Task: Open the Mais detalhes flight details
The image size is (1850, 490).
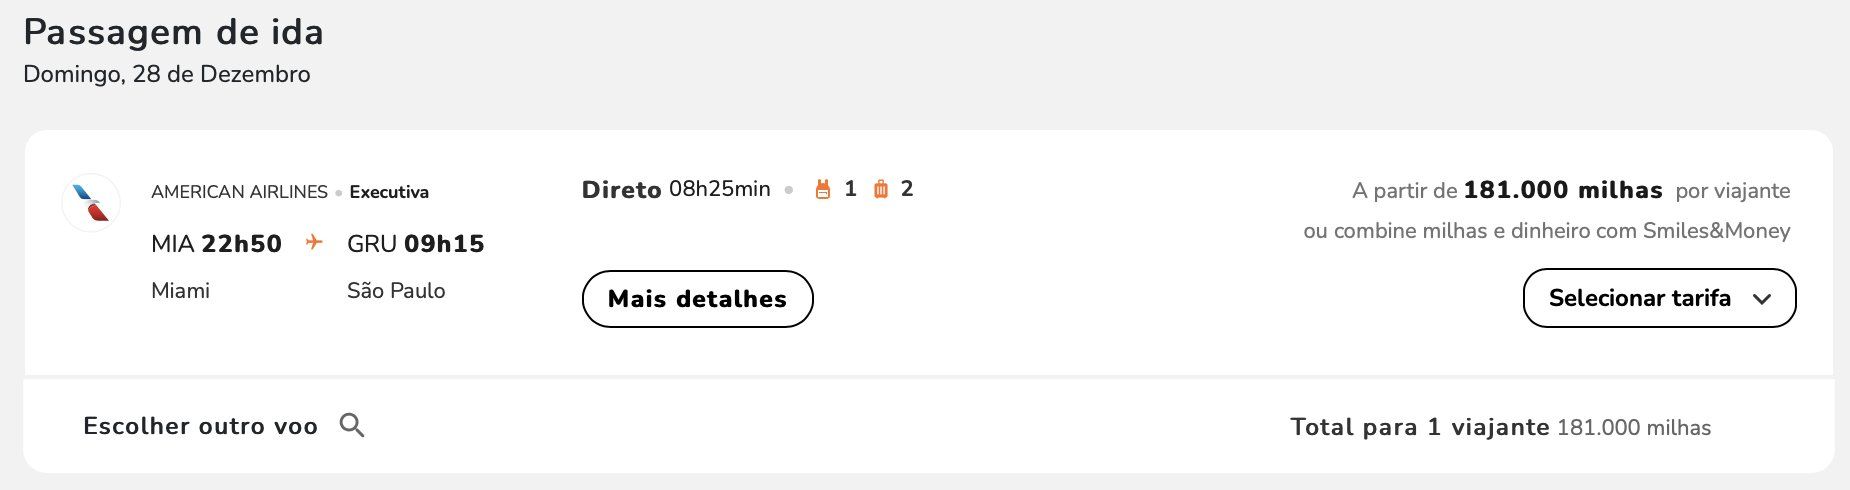Action: 697,299
